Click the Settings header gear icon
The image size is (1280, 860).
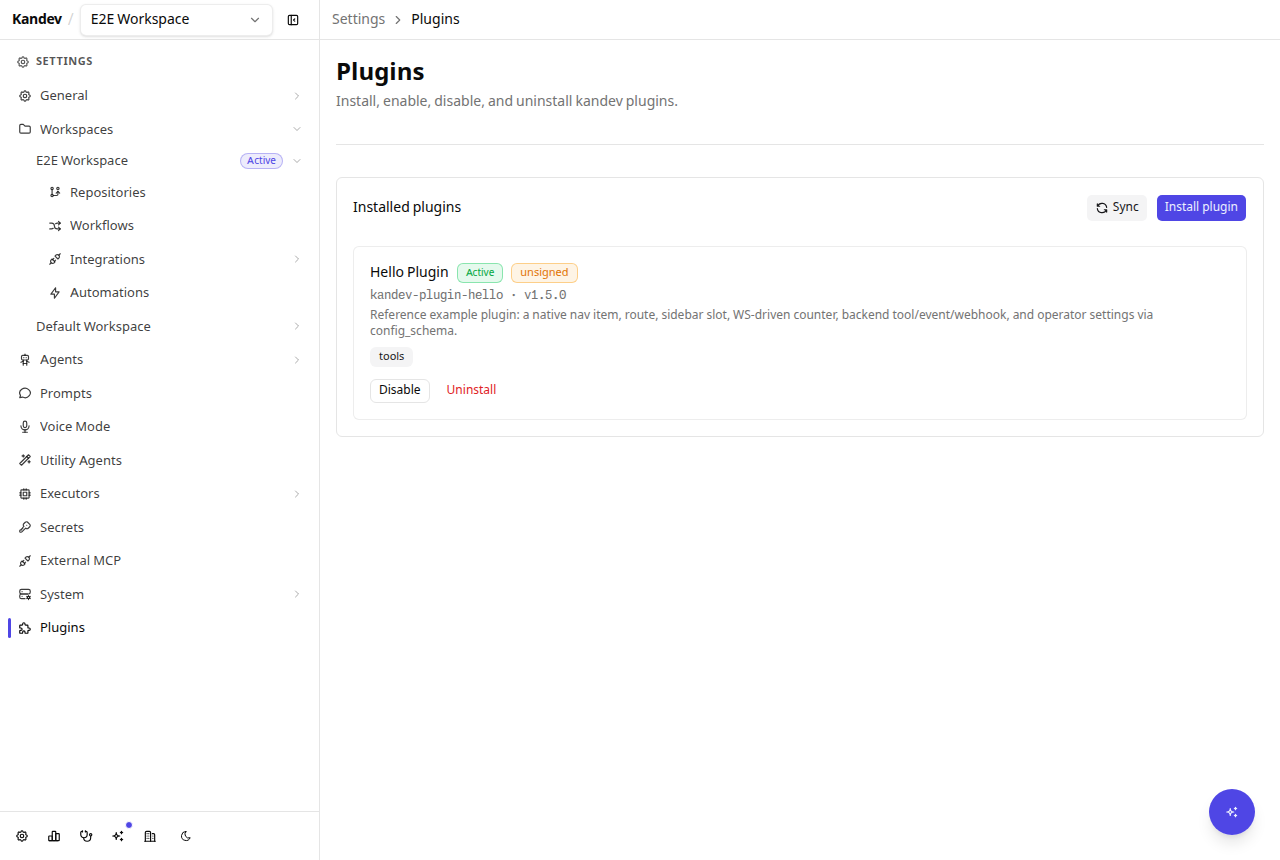23,62
